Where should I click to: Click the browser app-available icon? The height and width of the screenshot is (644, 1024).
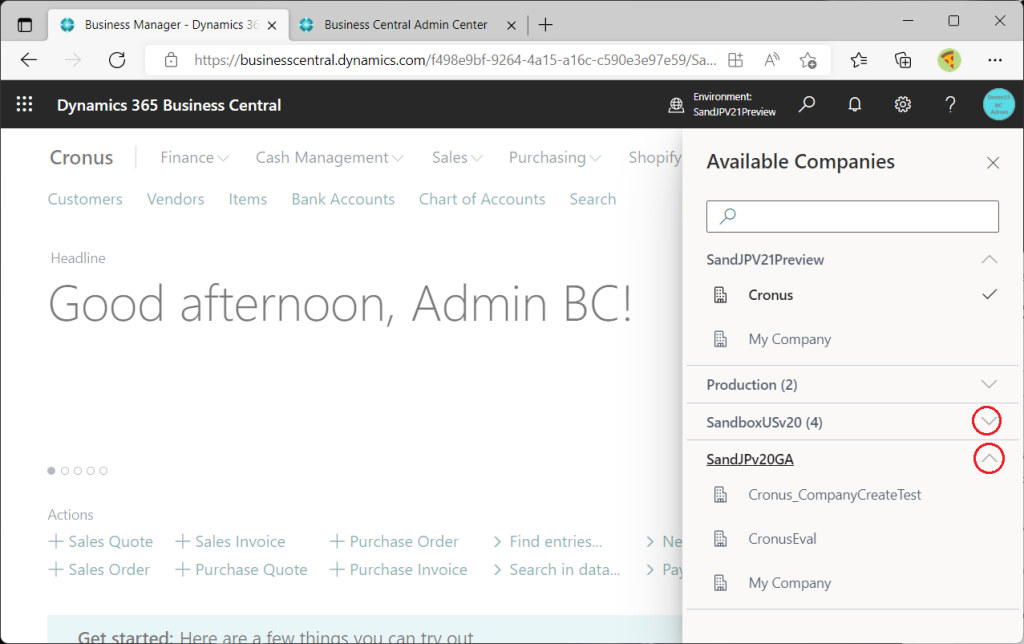tap(735, 60)
